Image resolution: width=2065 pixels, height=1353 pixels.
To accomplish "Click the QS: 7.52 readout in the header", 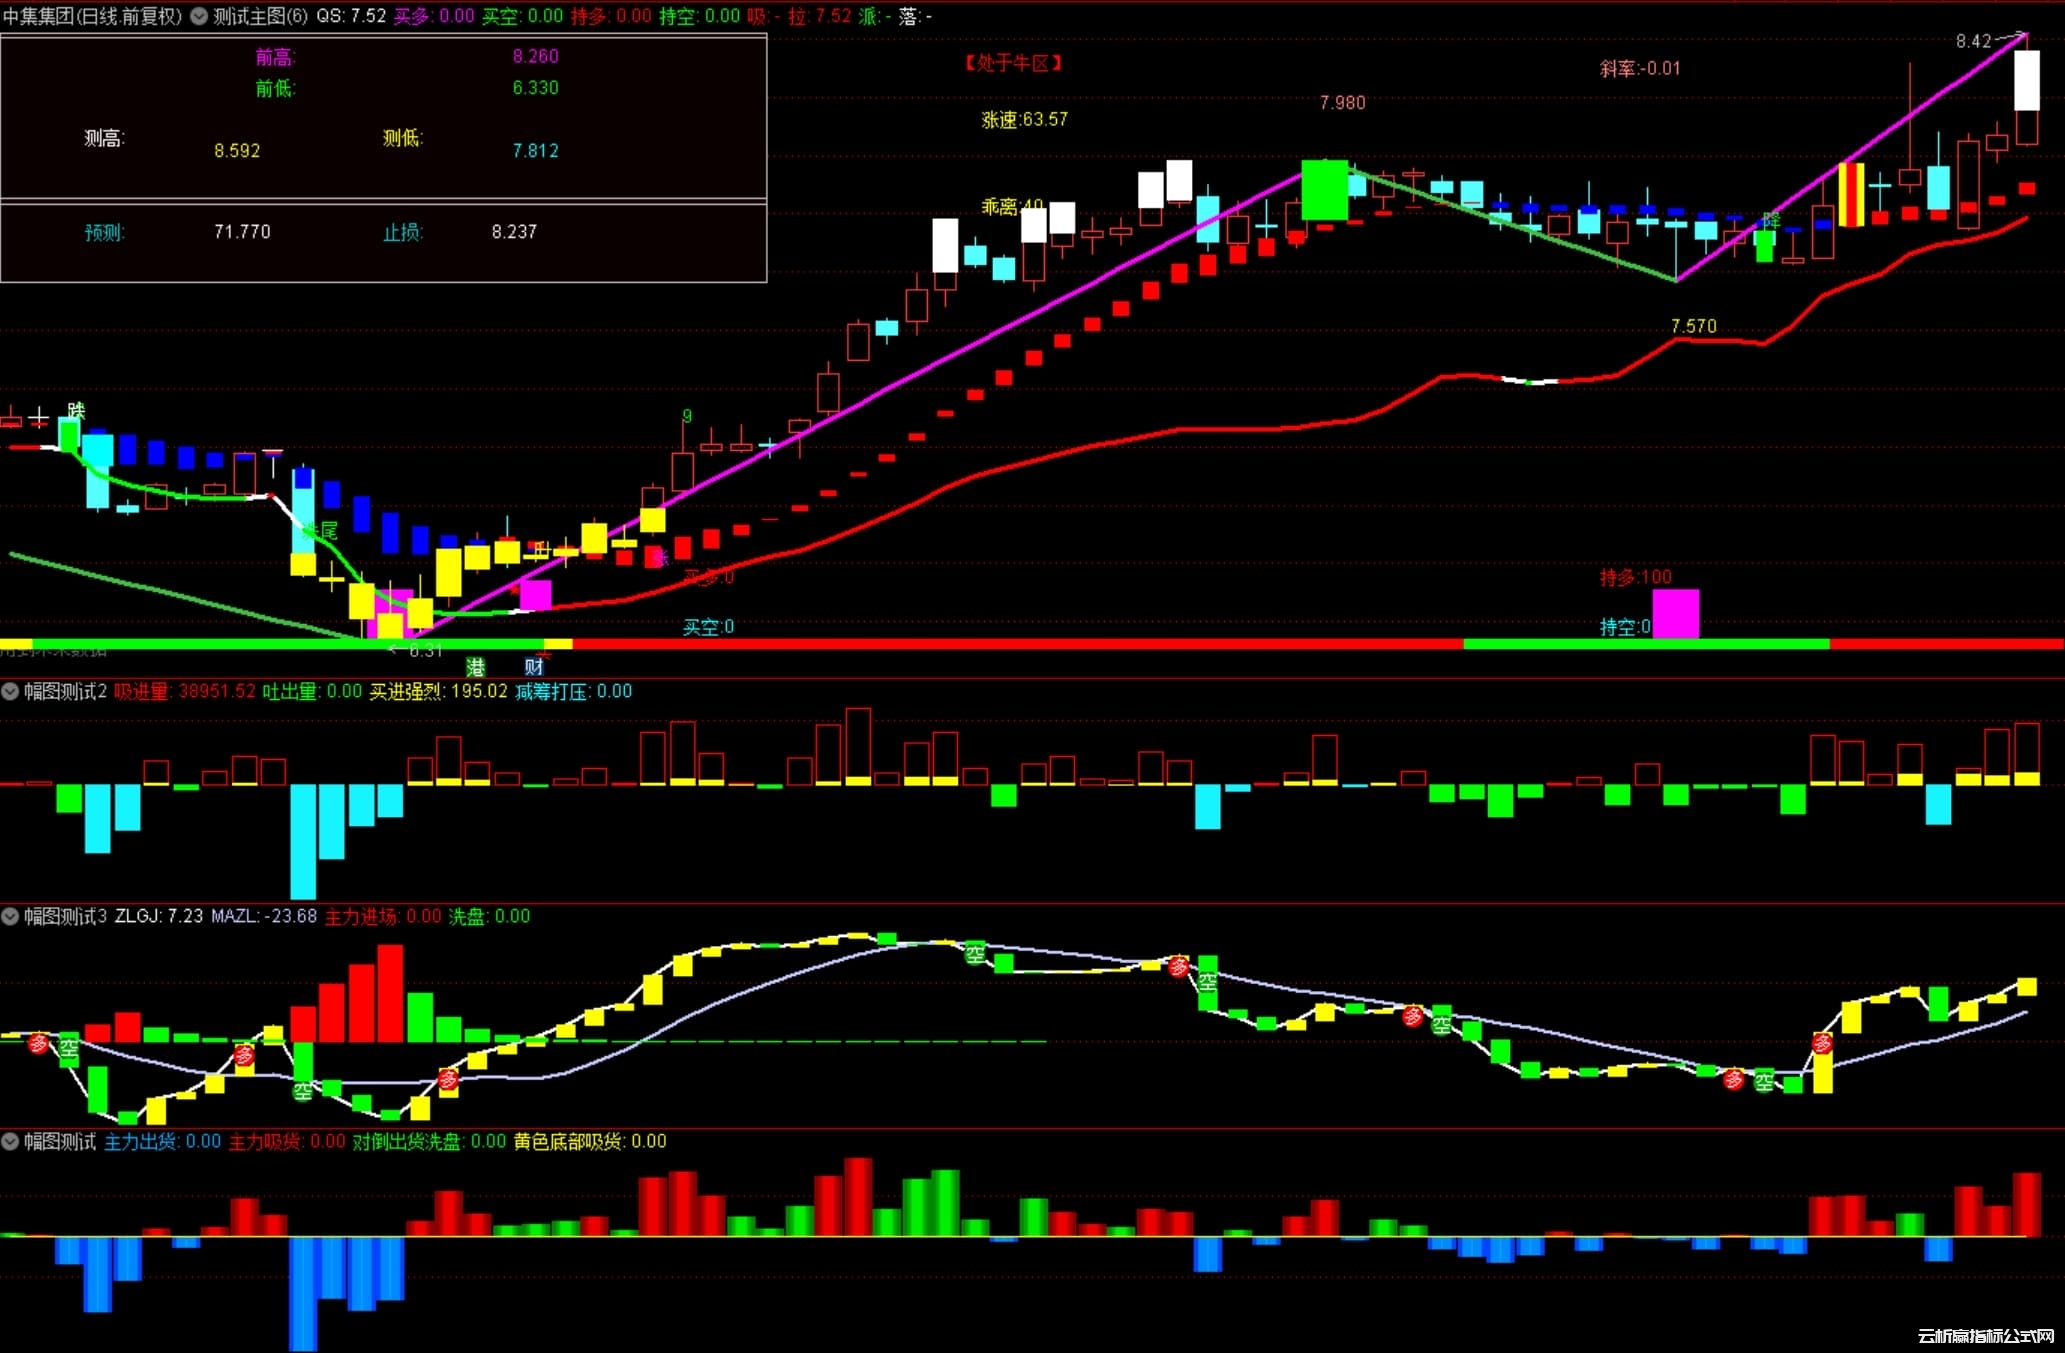I will click(x=351, y=16).
